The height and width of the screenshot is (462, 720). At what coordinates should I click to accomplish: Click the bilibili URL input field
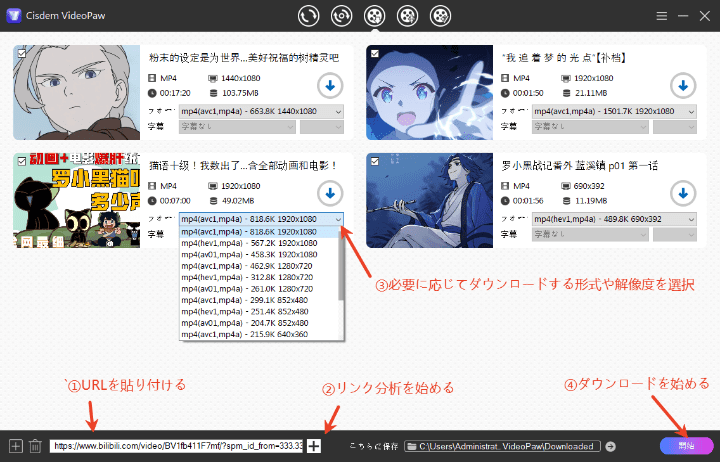point(176,446)
